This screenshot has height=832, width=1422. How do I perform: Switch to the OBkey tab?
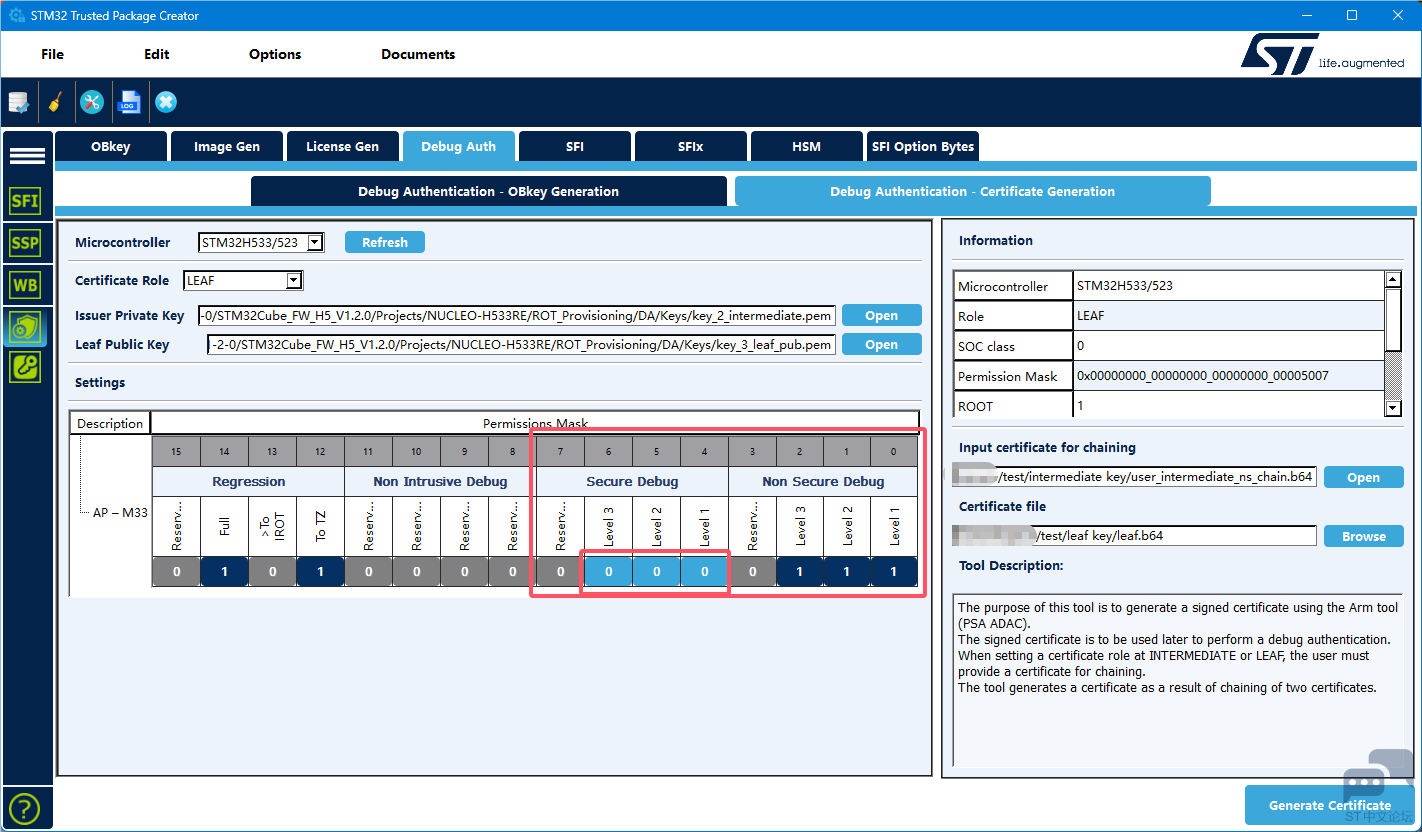(111, 146)
